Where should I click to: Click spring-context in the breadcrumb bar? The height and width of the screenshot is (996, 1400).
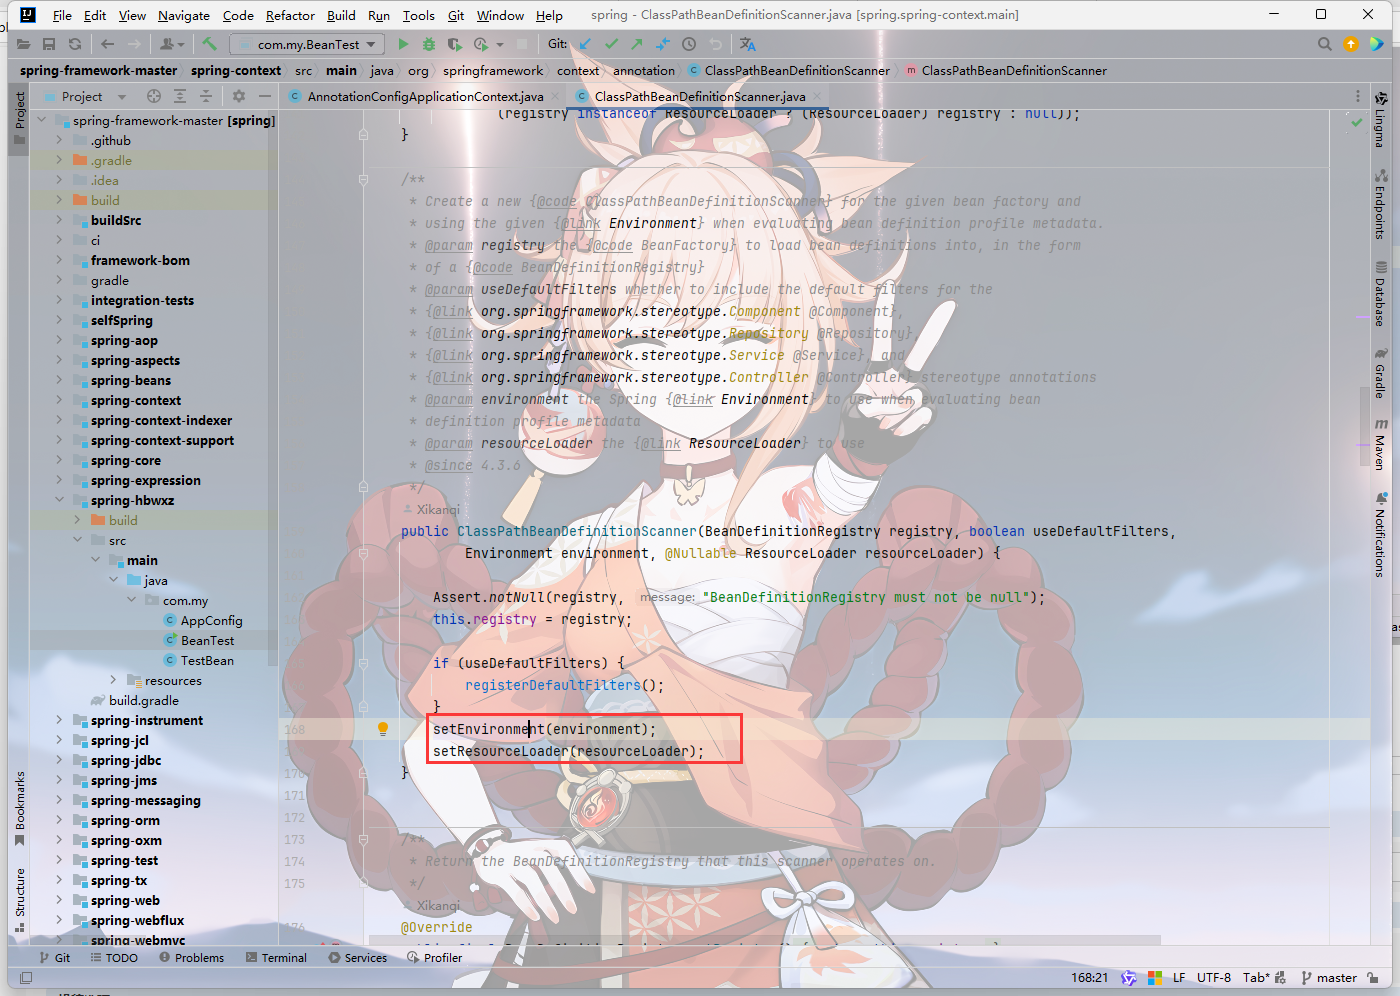click(x=236, y=70)
